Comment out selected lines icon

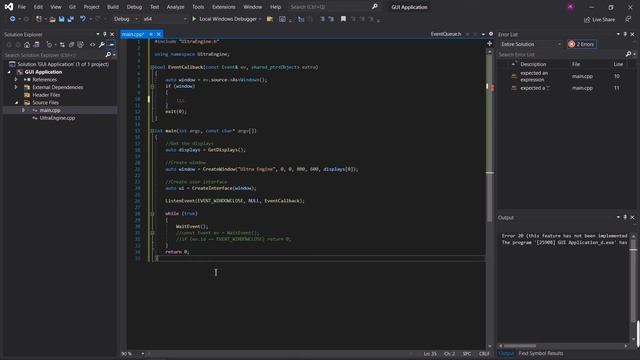coord(322,19)
